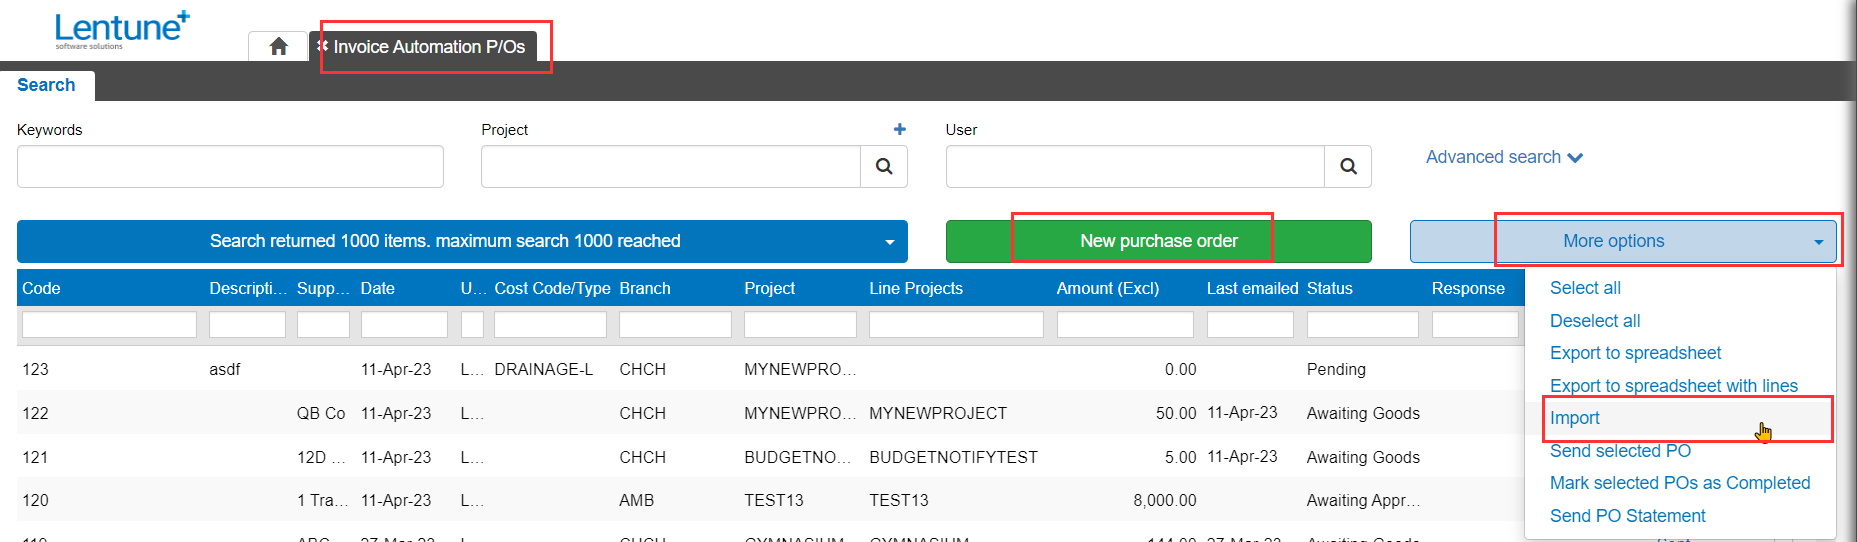Click the Code column filter box
This screenshot has height=542, width=1857.
(x=109, y=324)
